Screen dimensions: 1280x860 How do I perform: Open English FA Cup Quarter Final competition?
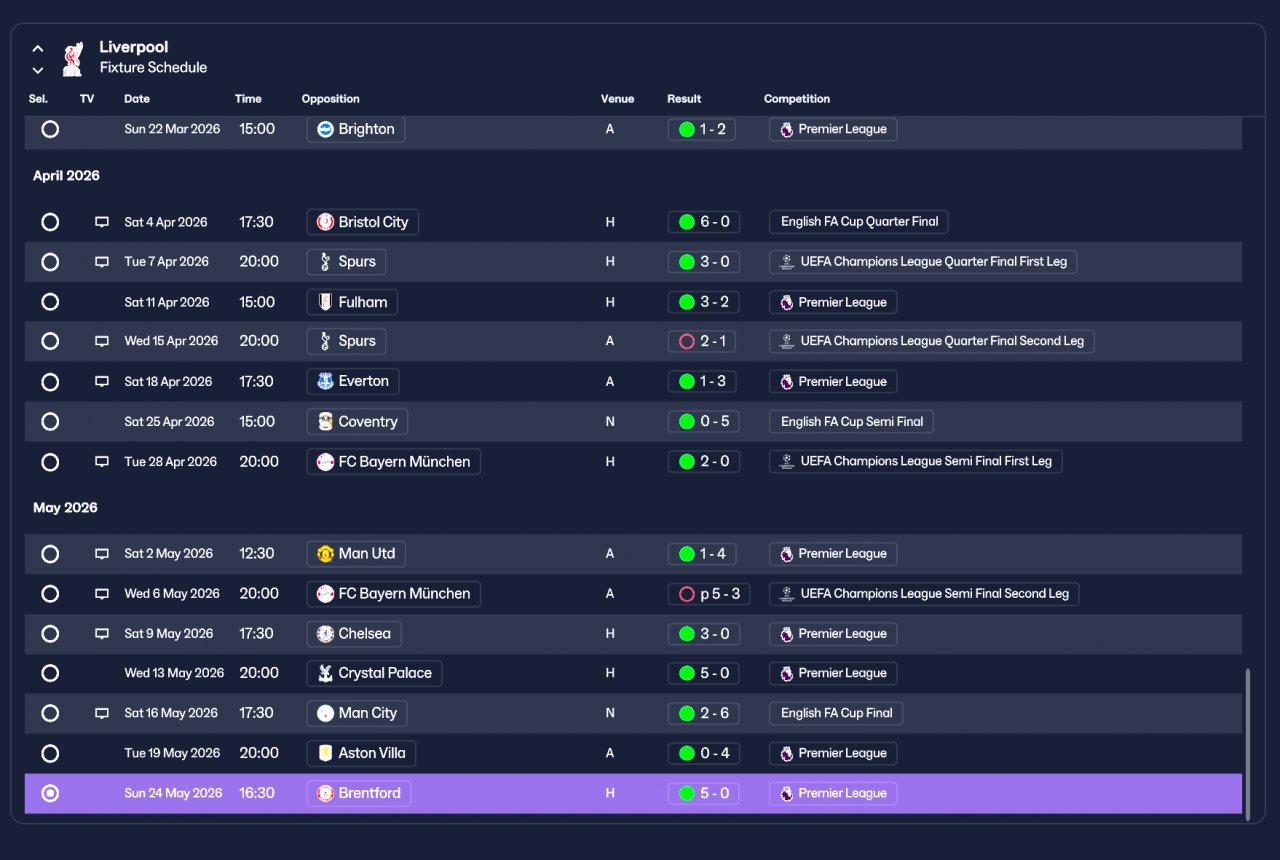click(859, 222)
